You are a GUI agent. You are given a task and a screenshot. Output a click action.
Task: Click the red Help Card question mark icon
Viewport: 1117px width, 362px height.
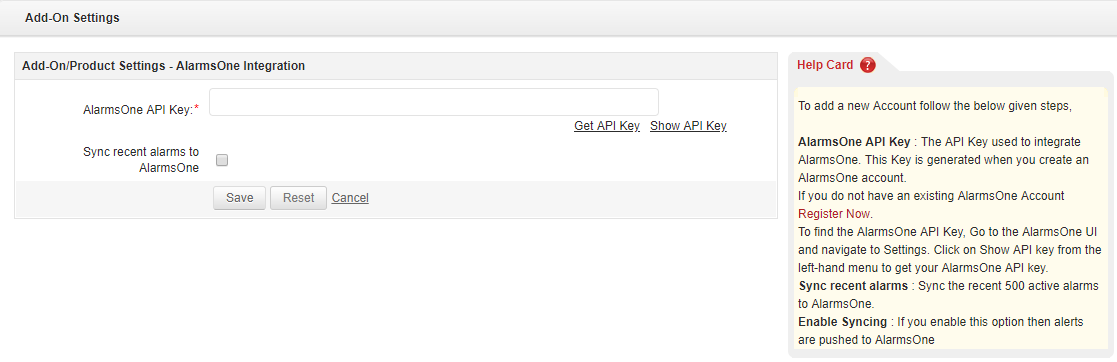pos(868,65)
